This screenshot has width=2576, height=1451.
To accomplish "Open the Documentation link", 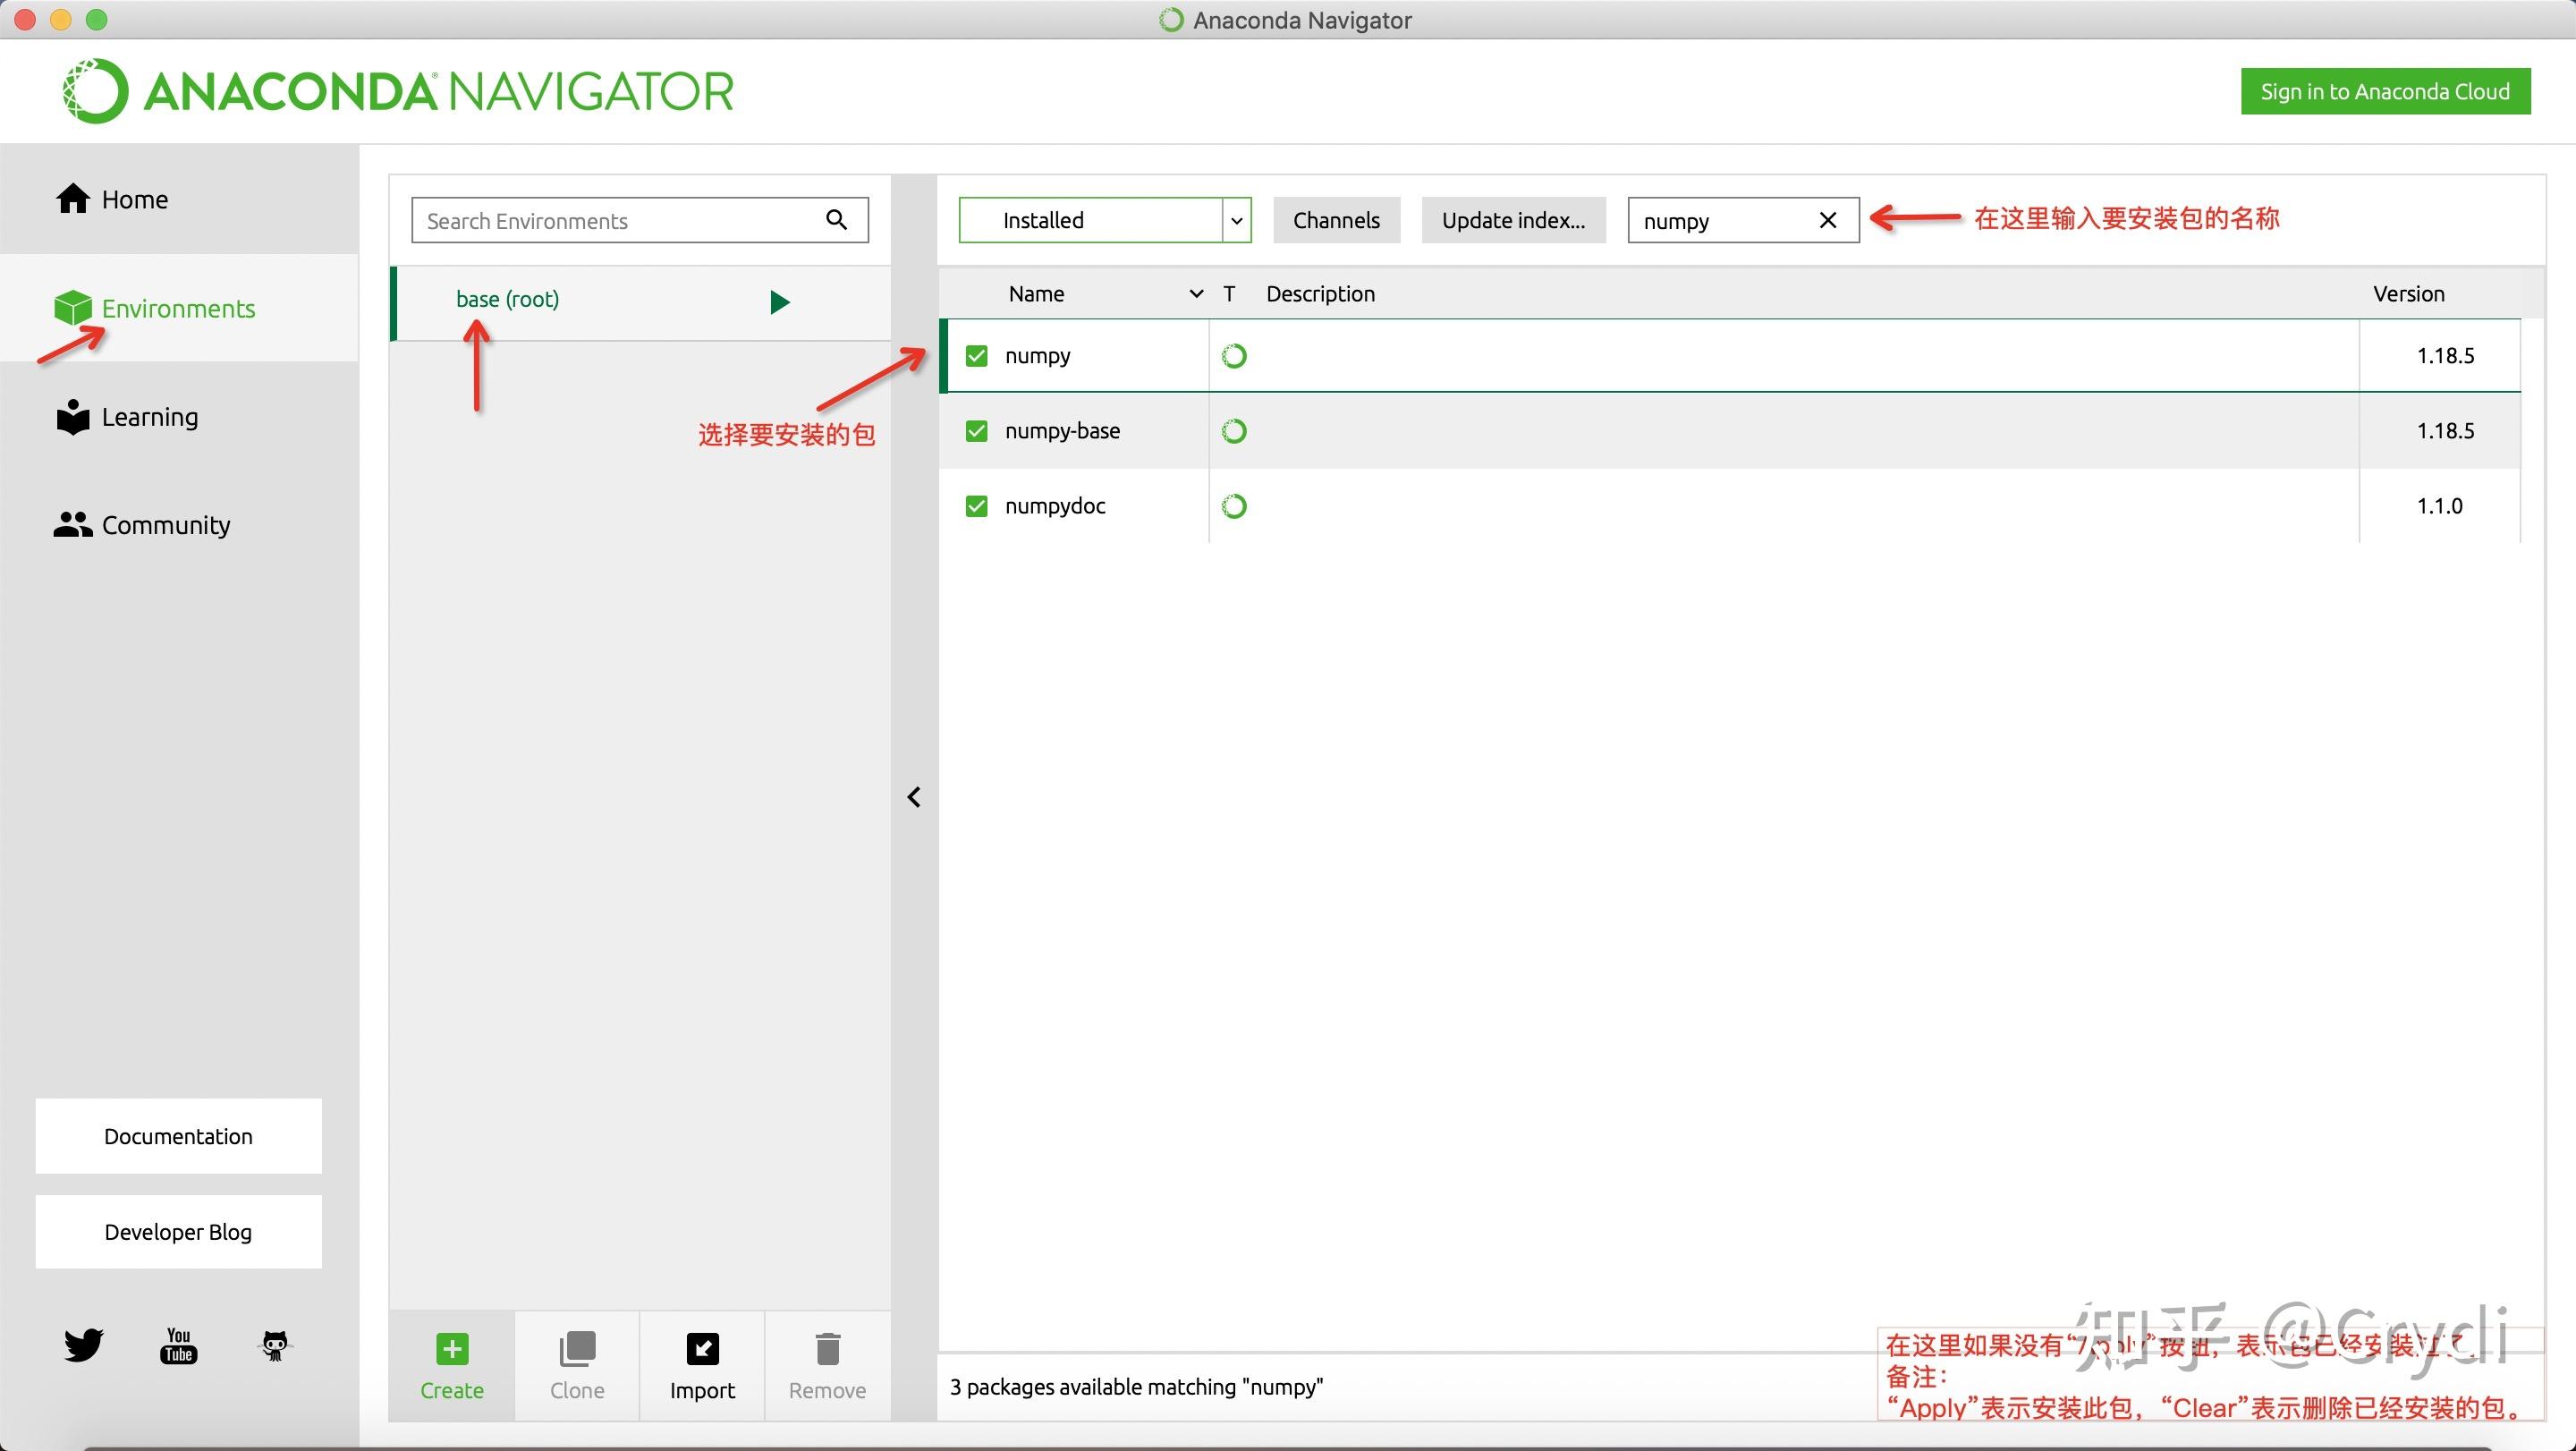I will click(179, 1136).
